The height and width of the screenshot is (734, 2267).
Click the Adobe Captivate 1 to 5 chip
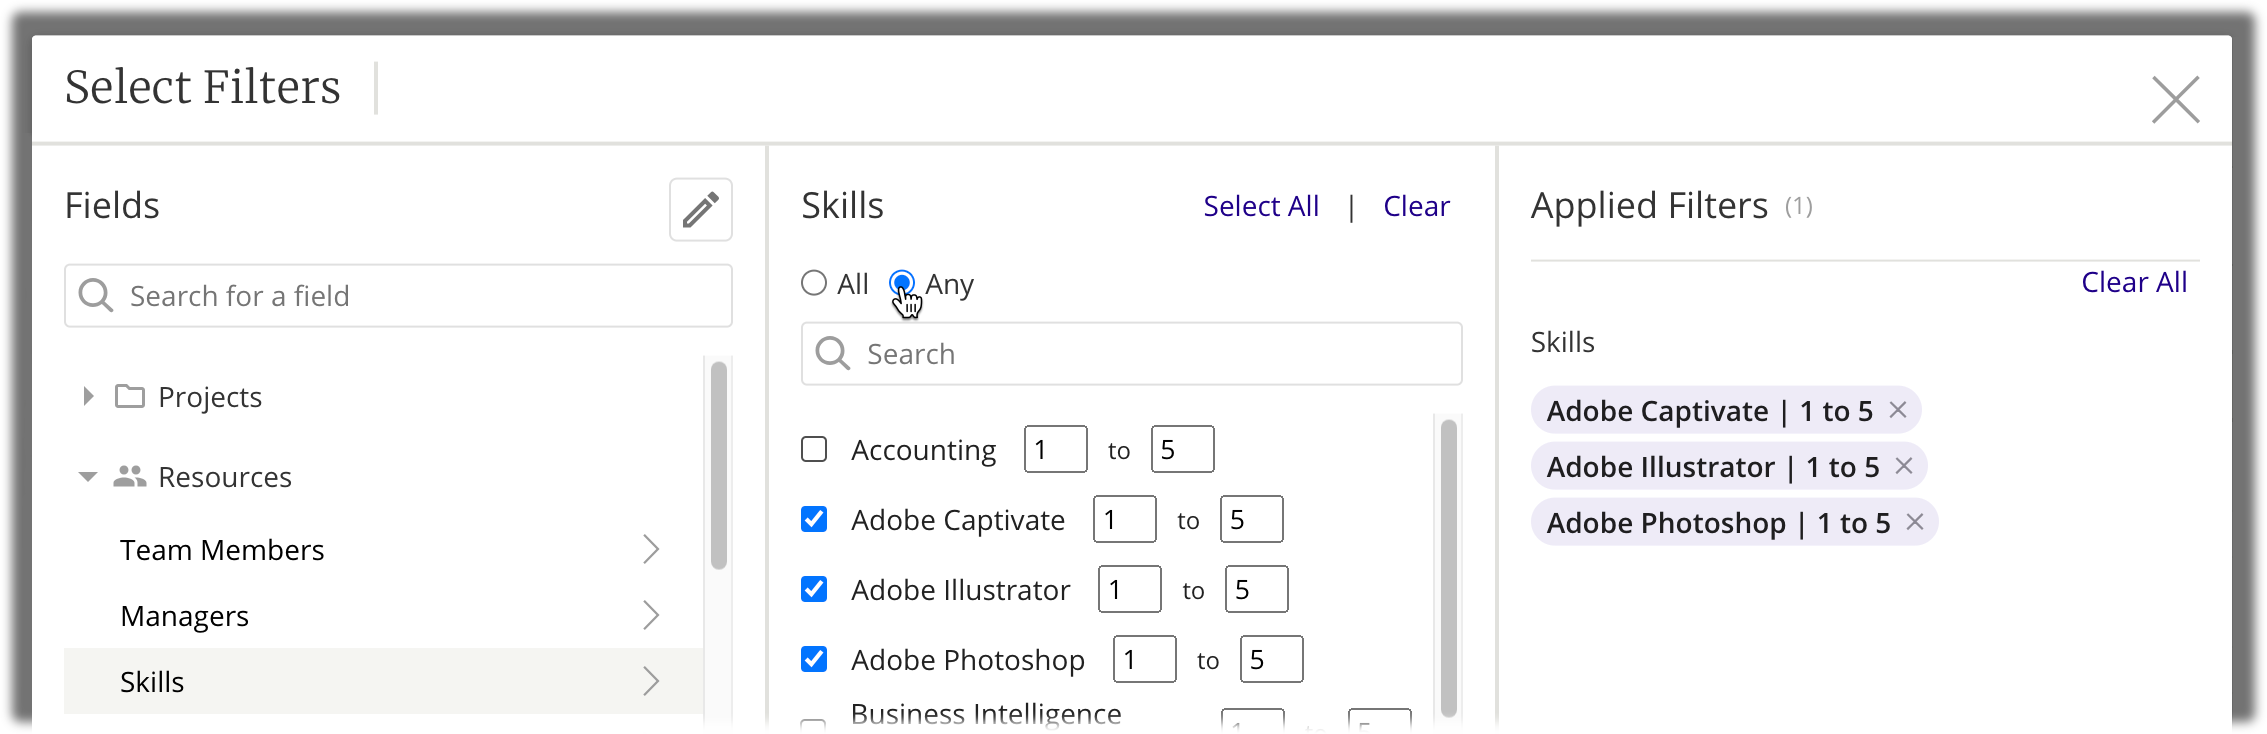pos(1725,410)
